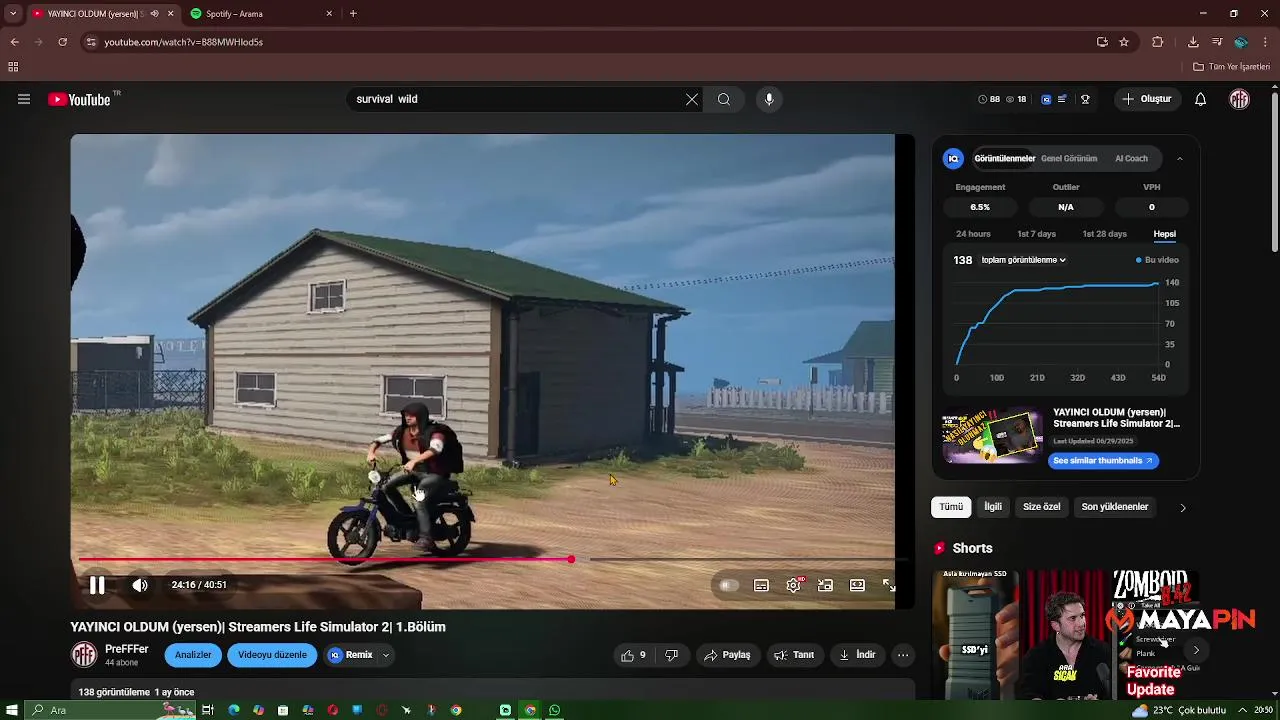Click the Paylaş share button
Image resolution: width=1280 pixels, height=720 pixels.
[727, 655]
